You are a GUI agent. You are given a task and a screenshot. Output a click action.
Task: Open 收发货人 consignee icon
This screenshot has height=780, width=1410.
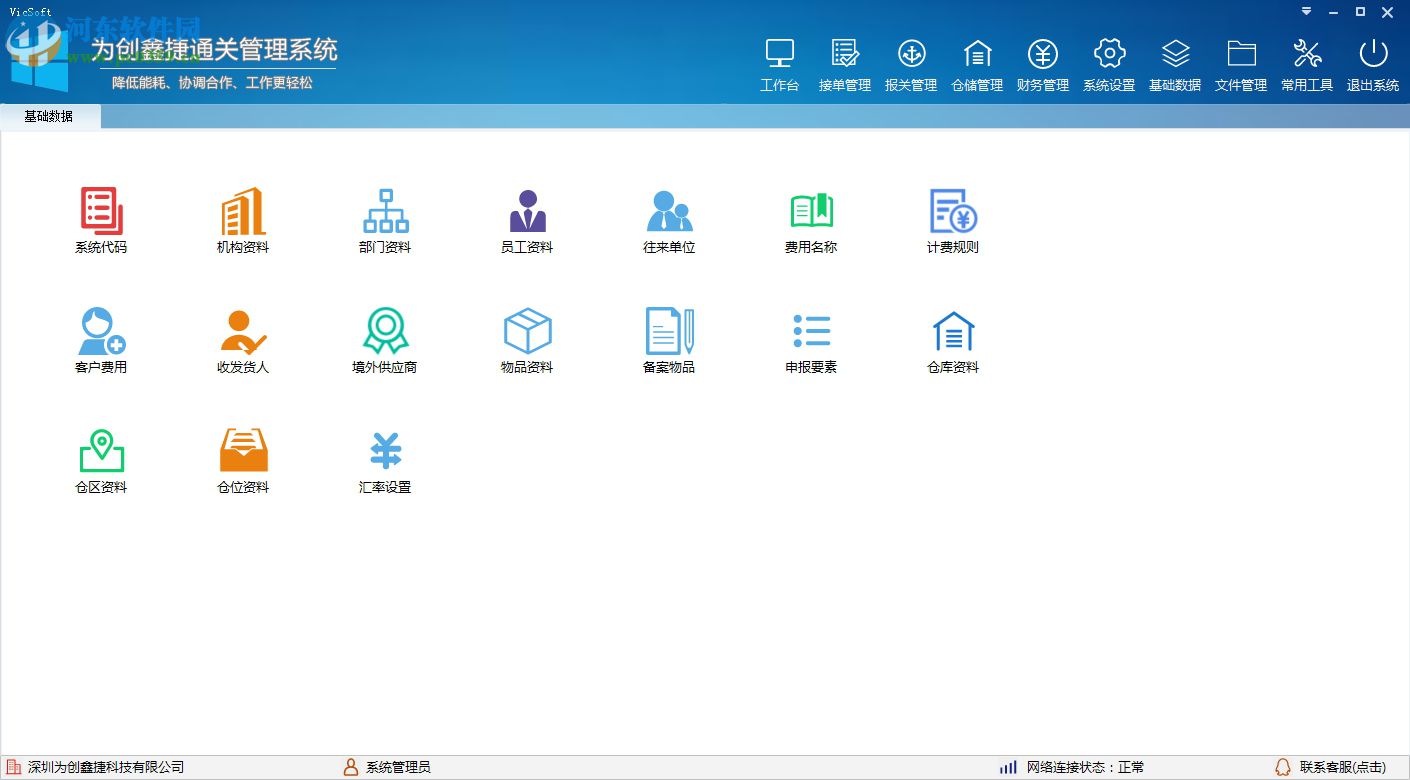point(243,331)
